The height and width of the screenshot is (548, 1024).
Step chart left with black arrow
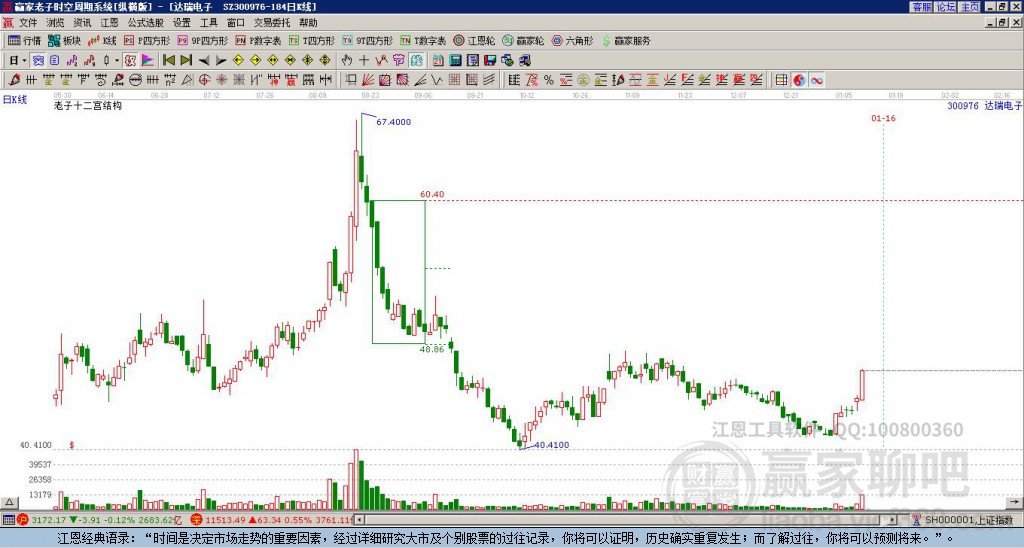coord(204,60)
